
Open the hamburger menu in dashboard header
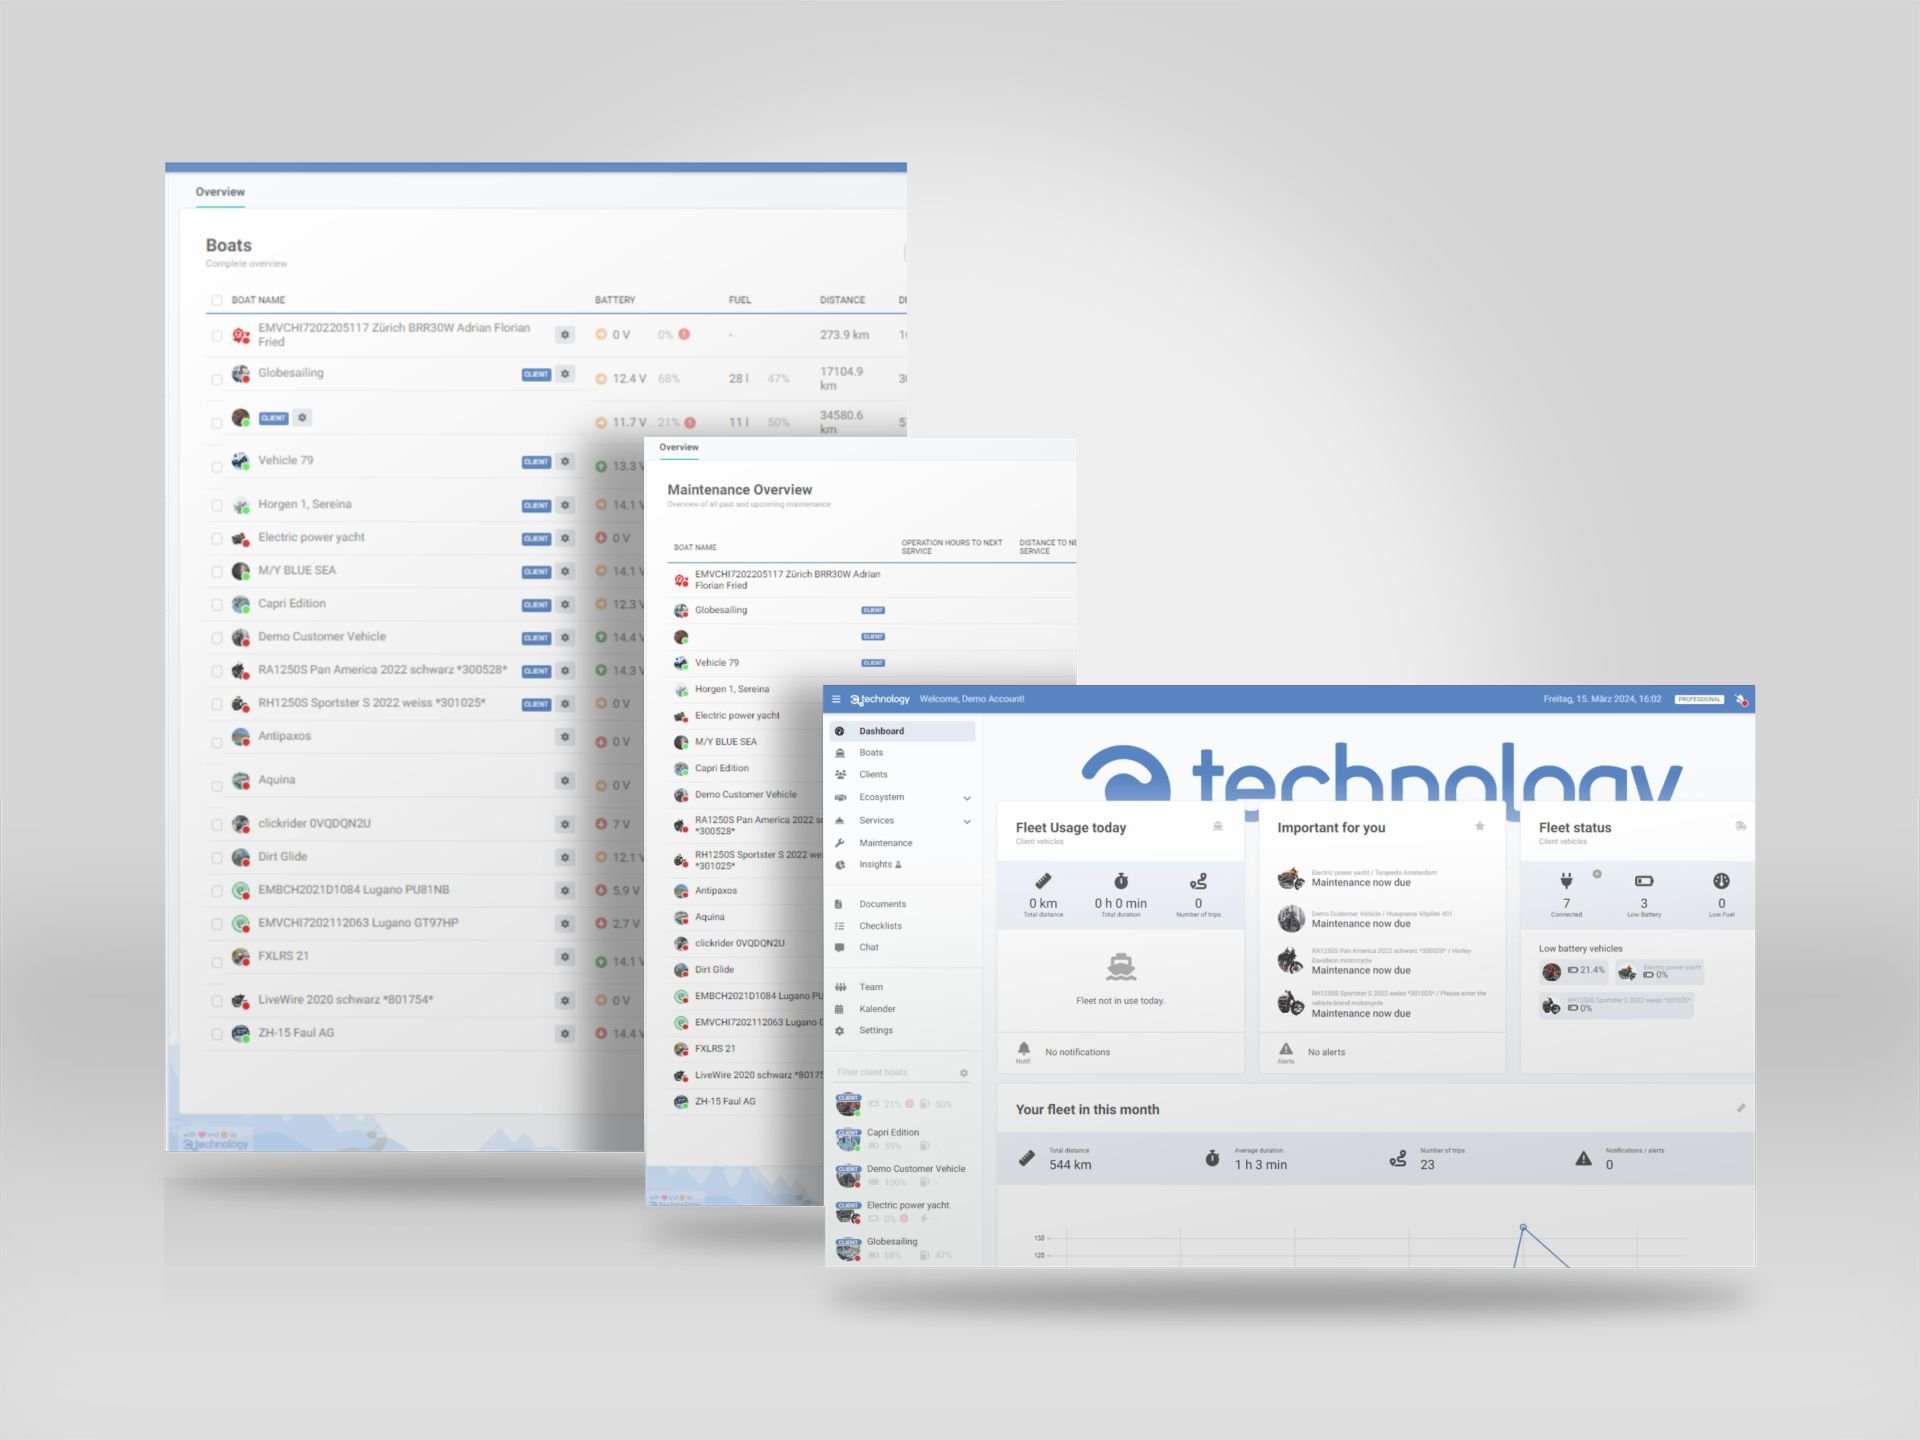(x=836, y=699)
